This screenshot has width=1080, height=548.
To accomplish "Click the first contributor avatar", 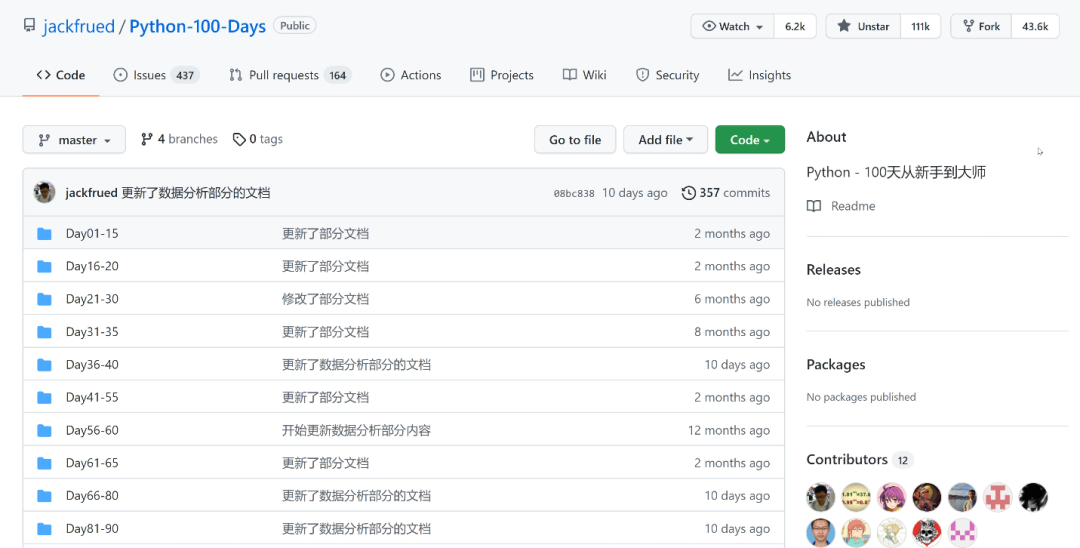I will 820,497.
